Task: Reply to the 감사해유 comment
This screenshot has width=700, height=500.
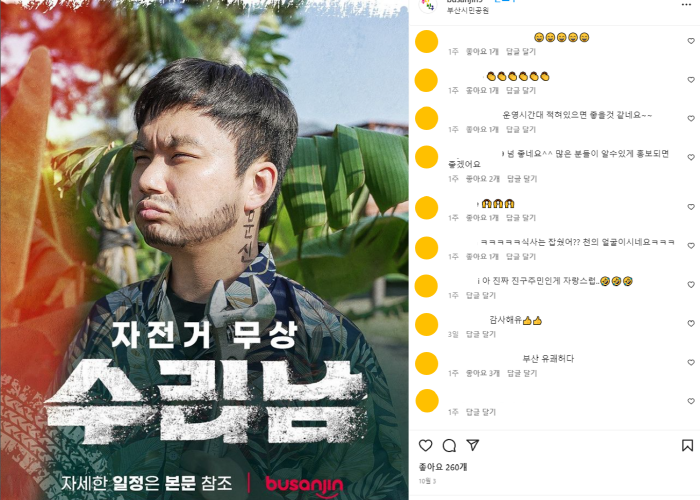Action: click(x=481, y=334)
